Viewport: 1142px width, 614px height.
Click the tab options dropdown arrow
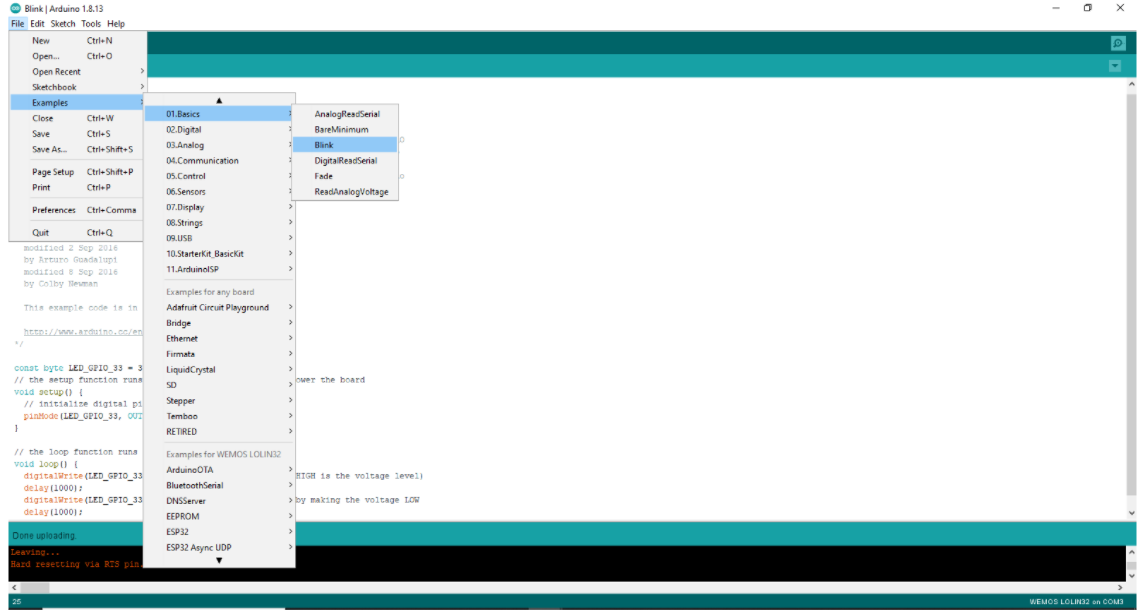pyautogui.click(x=1115, y=66)
